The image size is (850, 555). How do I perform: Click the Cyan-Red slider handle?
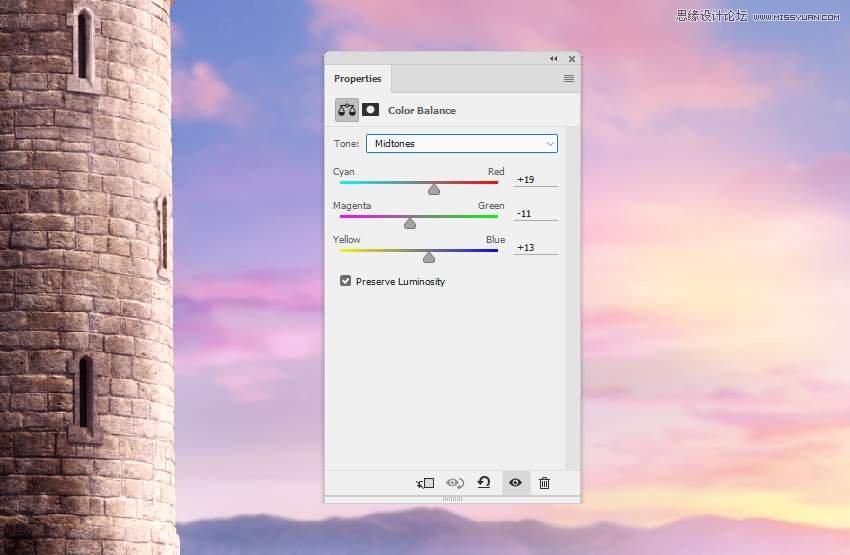pos(434,189)
